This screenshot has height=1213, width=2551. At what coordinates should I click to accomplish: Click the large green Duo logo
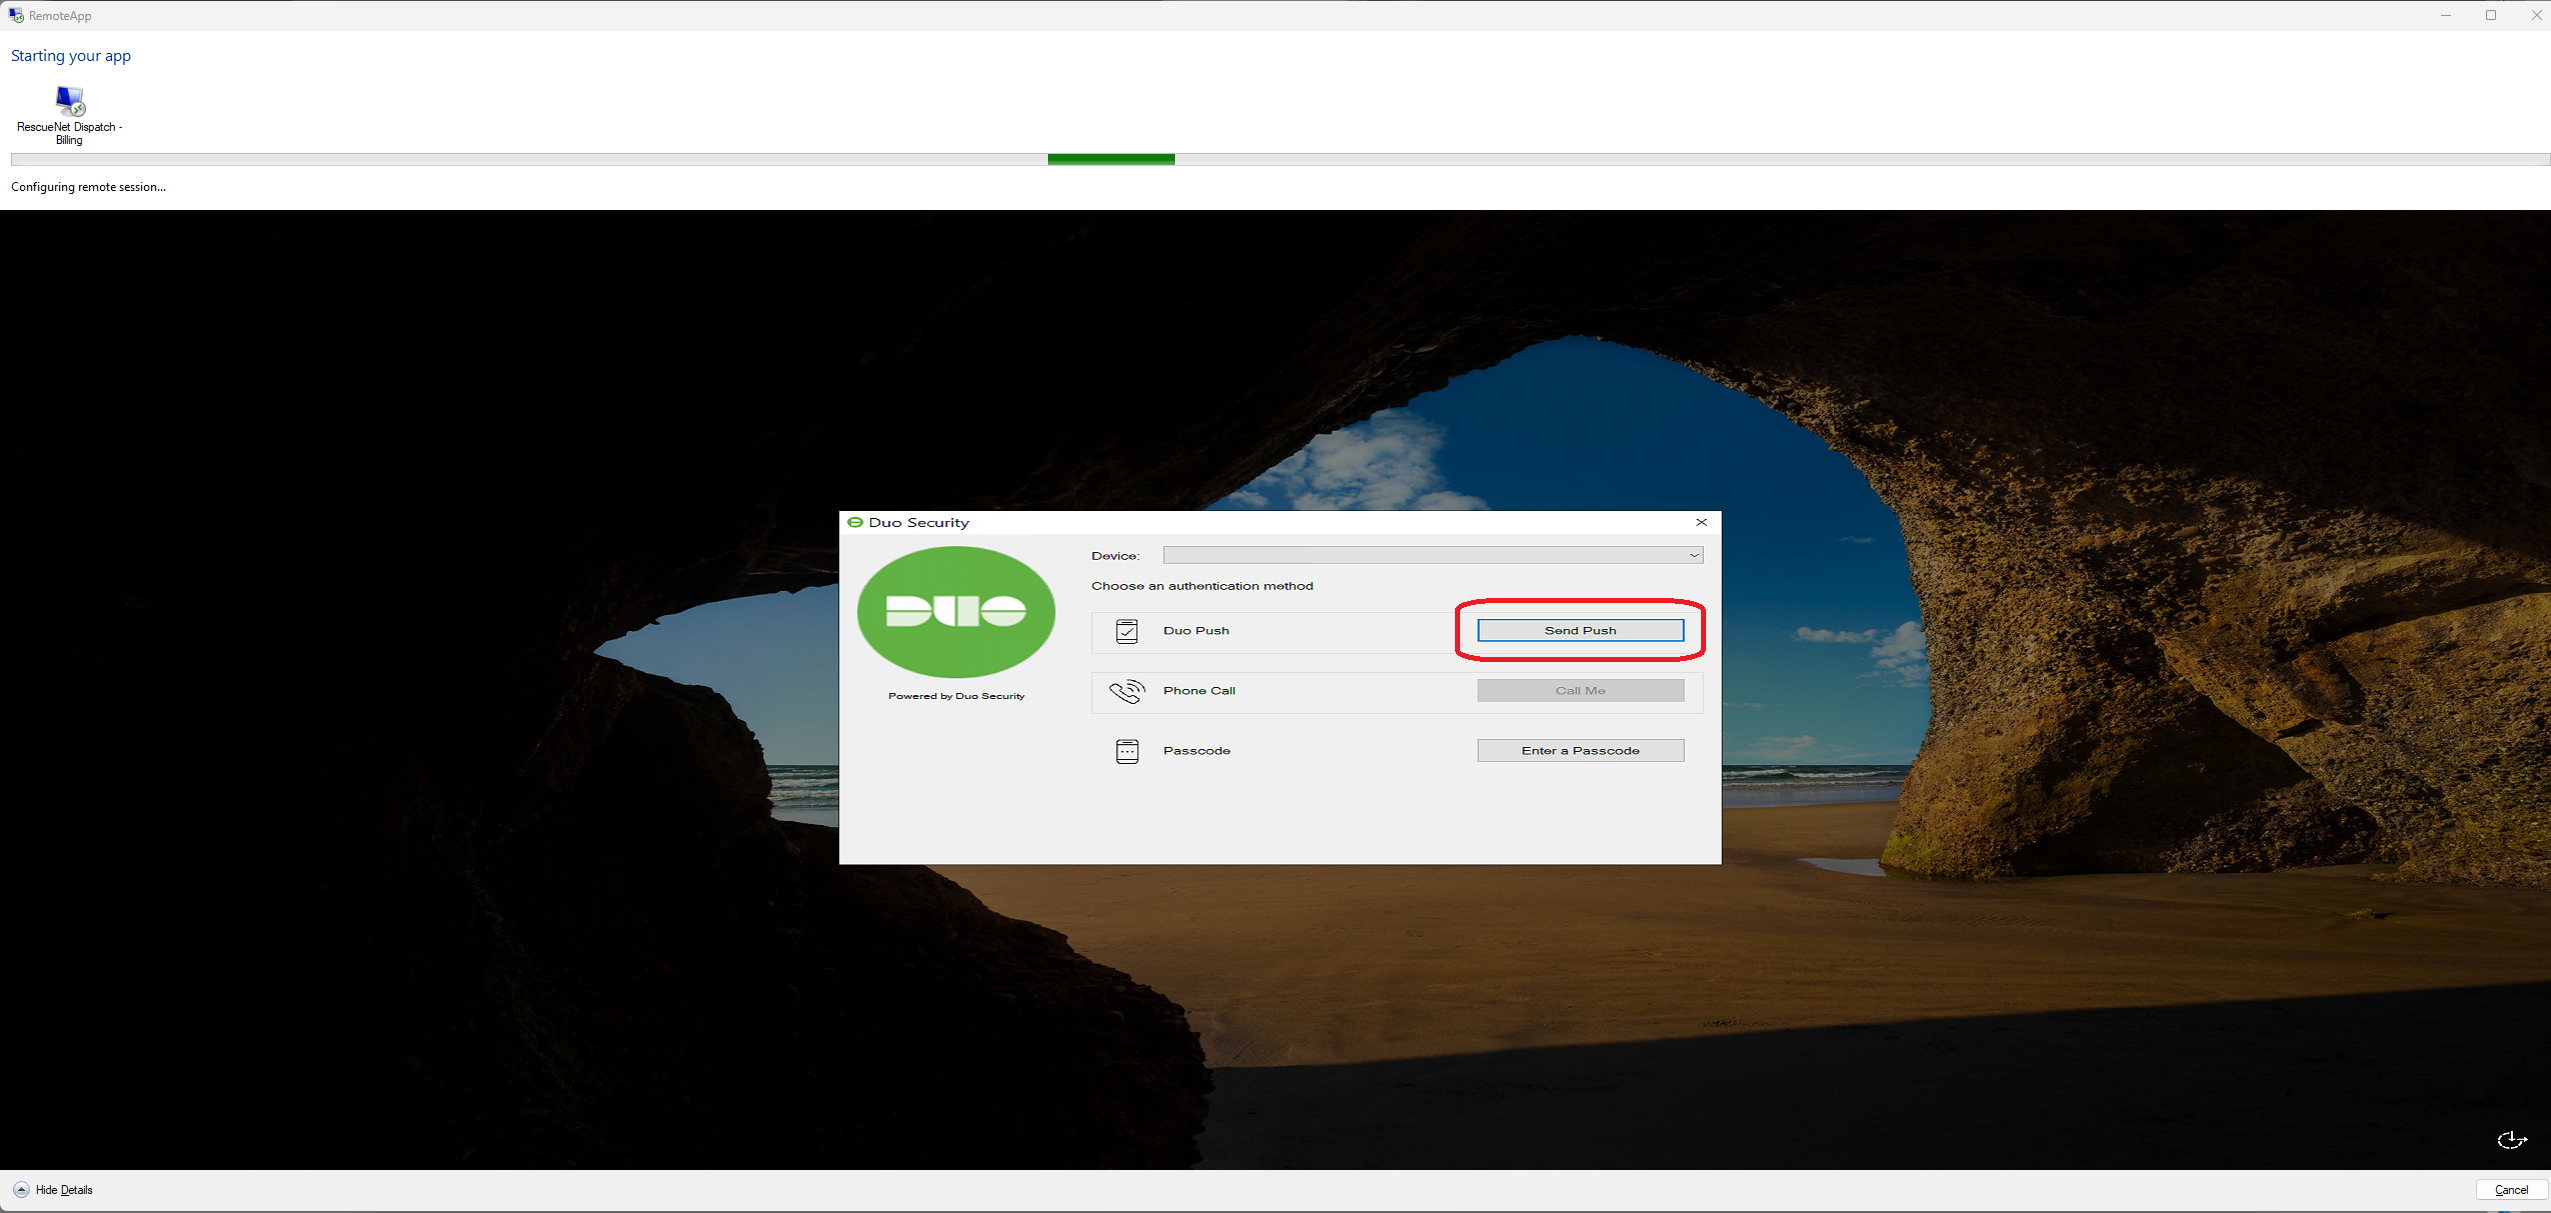tap(956, 611)
